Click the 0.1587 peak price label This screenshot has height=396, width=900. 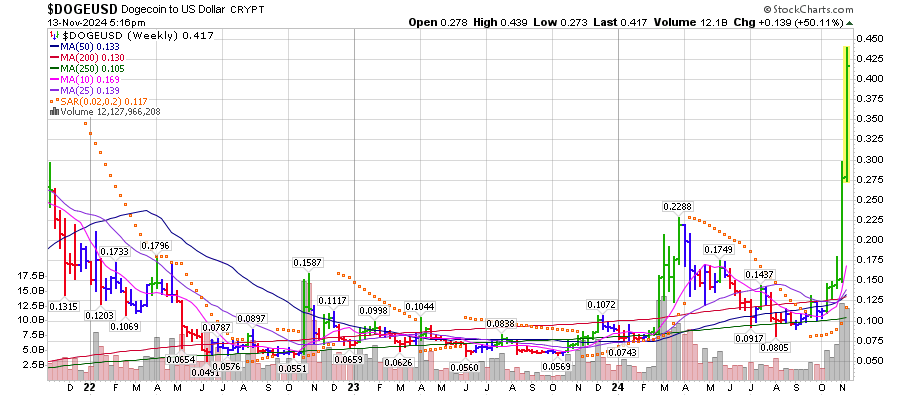click(x=308, y=262)
